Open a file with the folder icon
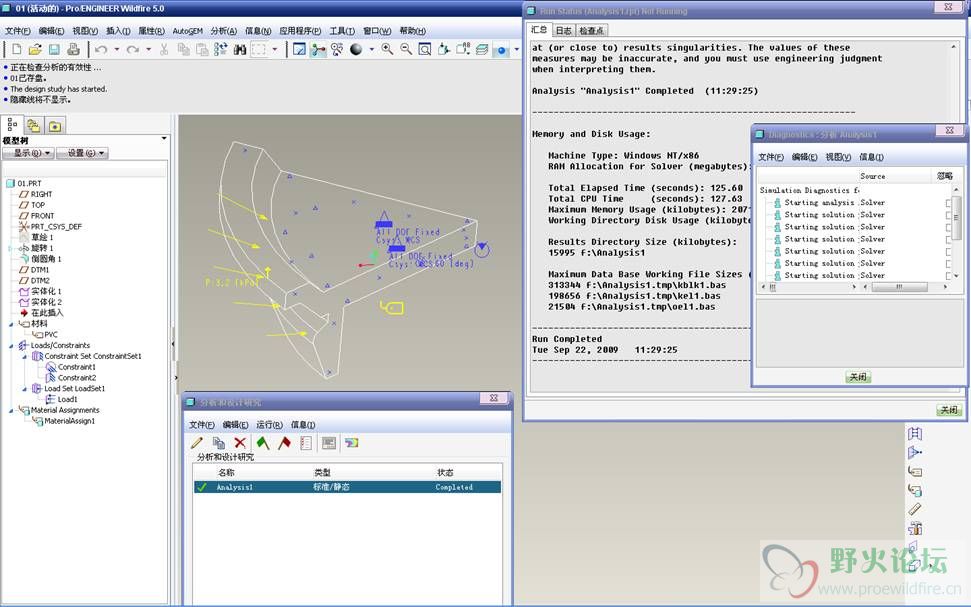Viewport: 971px width, 607px height. [35, 50]
